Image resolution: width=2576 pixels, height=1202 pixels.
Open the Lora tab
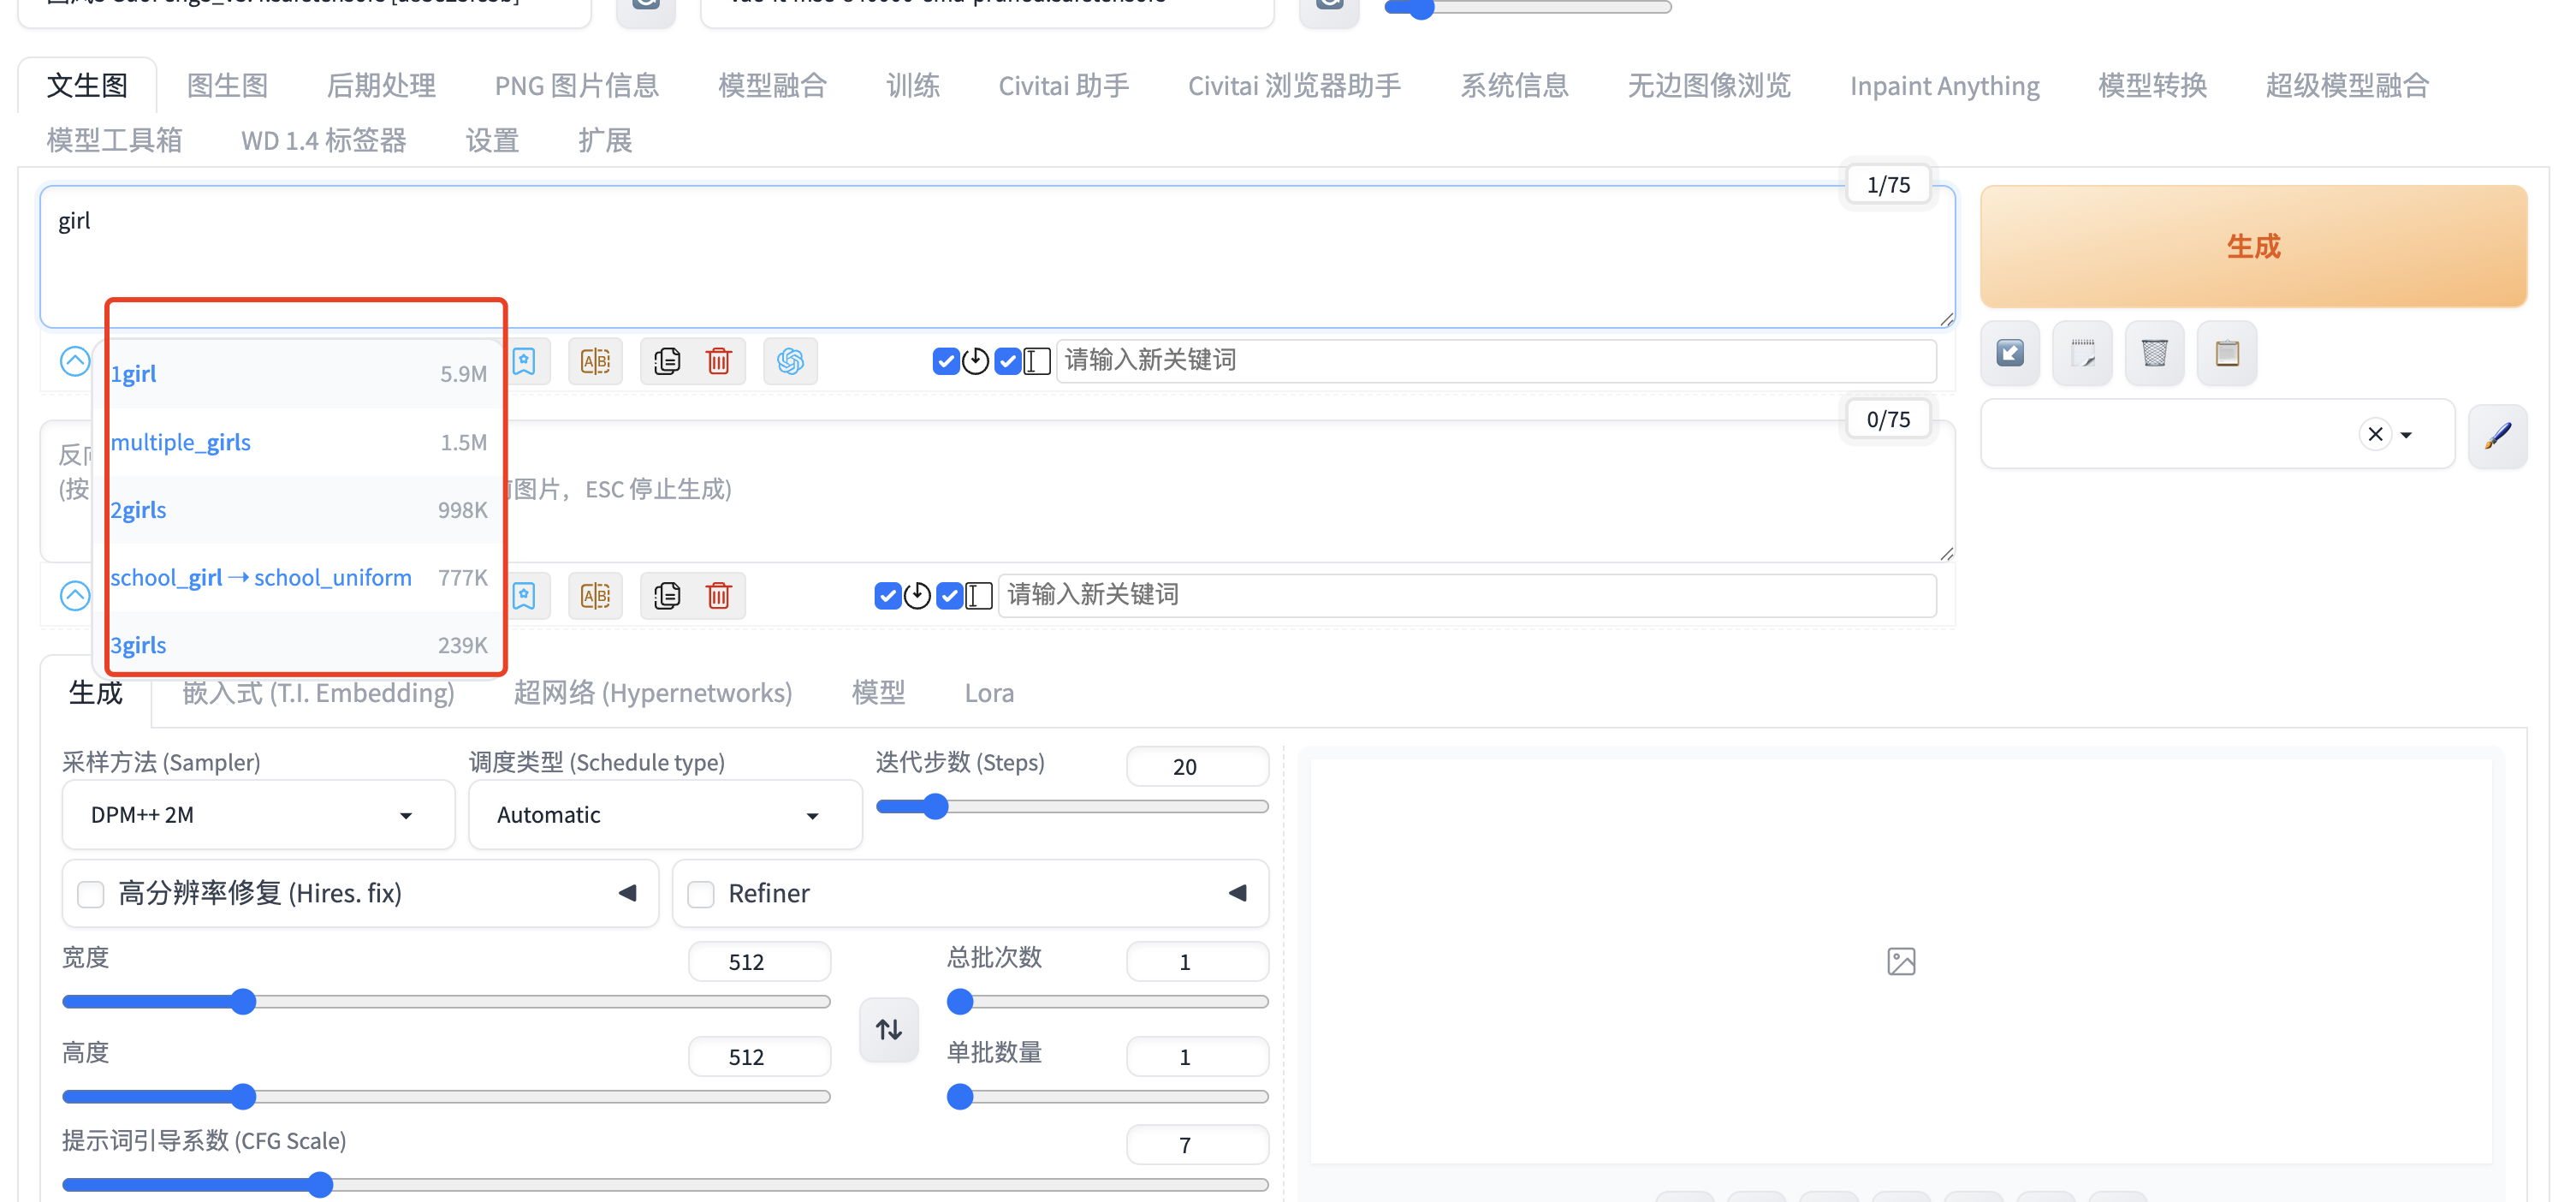(x=988, y=693)
